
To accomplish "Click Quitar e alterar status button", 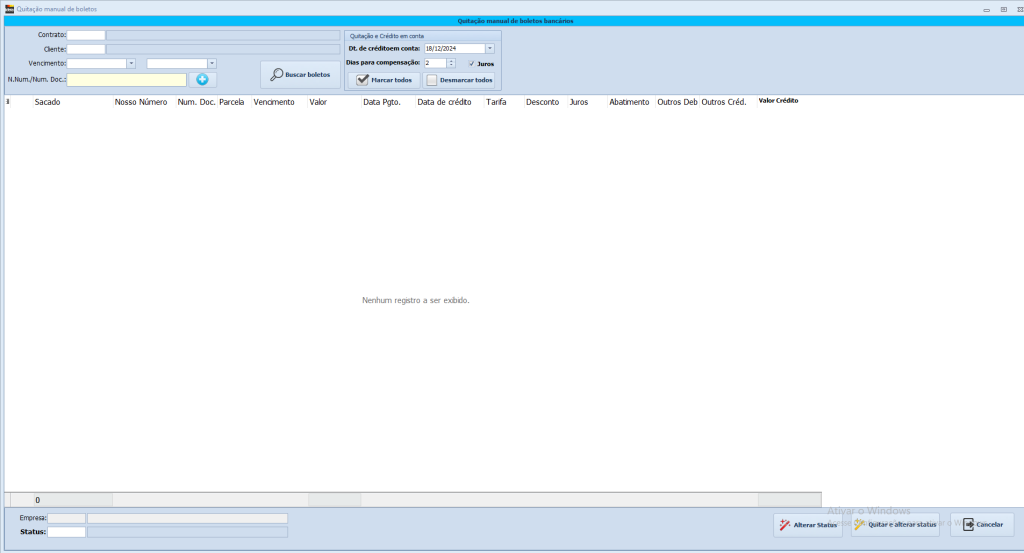I will 895,524.
